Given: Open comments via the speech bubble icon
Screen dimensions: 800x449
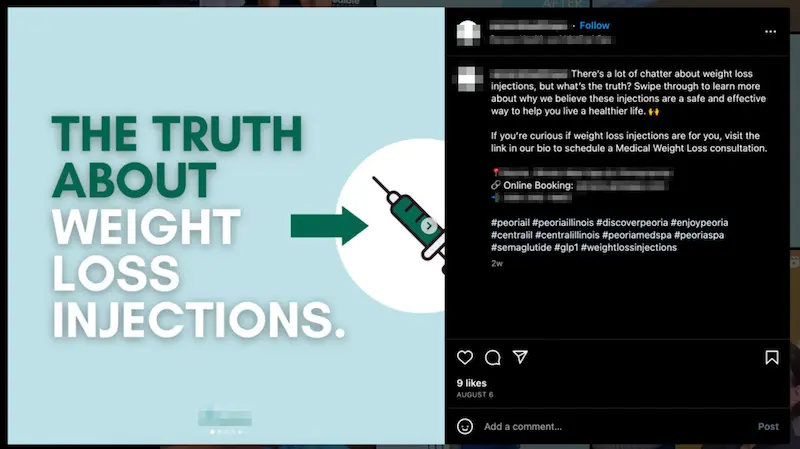Looking at the screenshot, I should [x=492, y=358].
